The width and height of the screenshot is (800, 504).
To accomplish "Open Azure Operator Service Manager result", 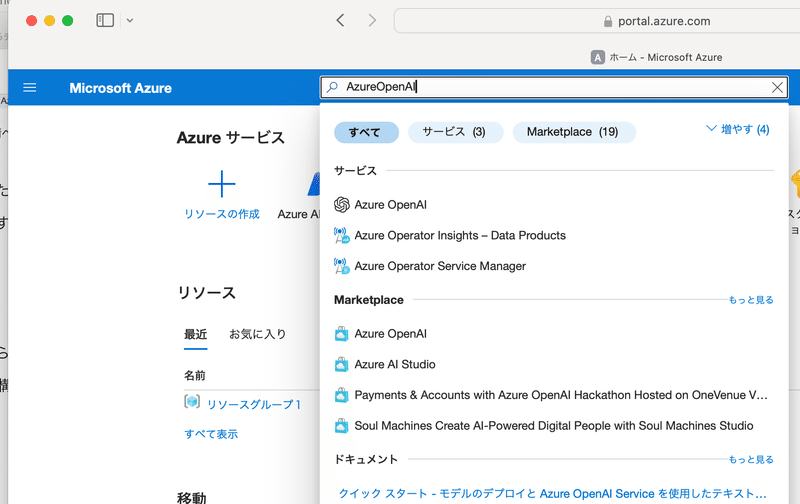I will click(440, 266).
